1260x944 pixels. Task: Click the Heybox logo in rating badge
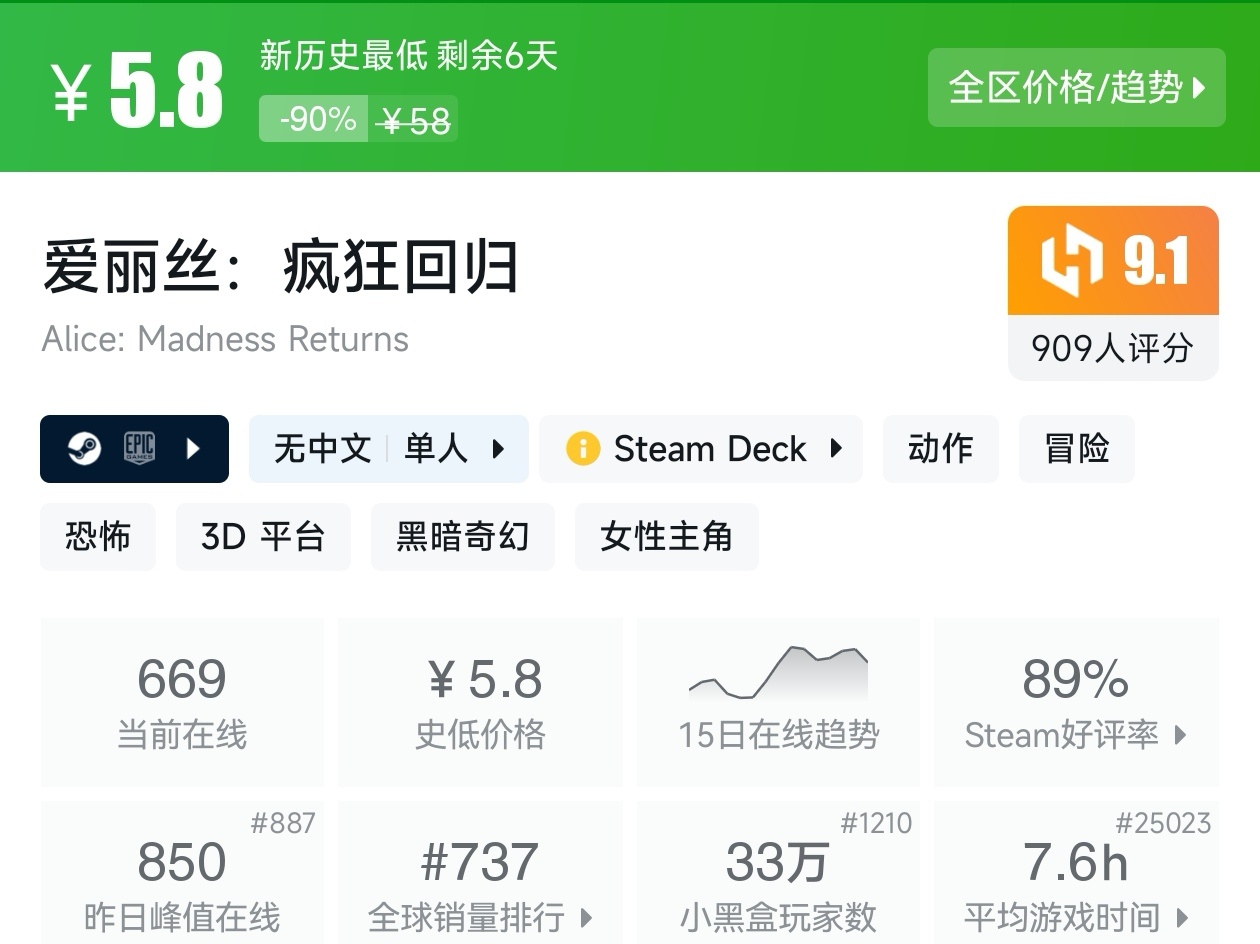[1070, 262]
